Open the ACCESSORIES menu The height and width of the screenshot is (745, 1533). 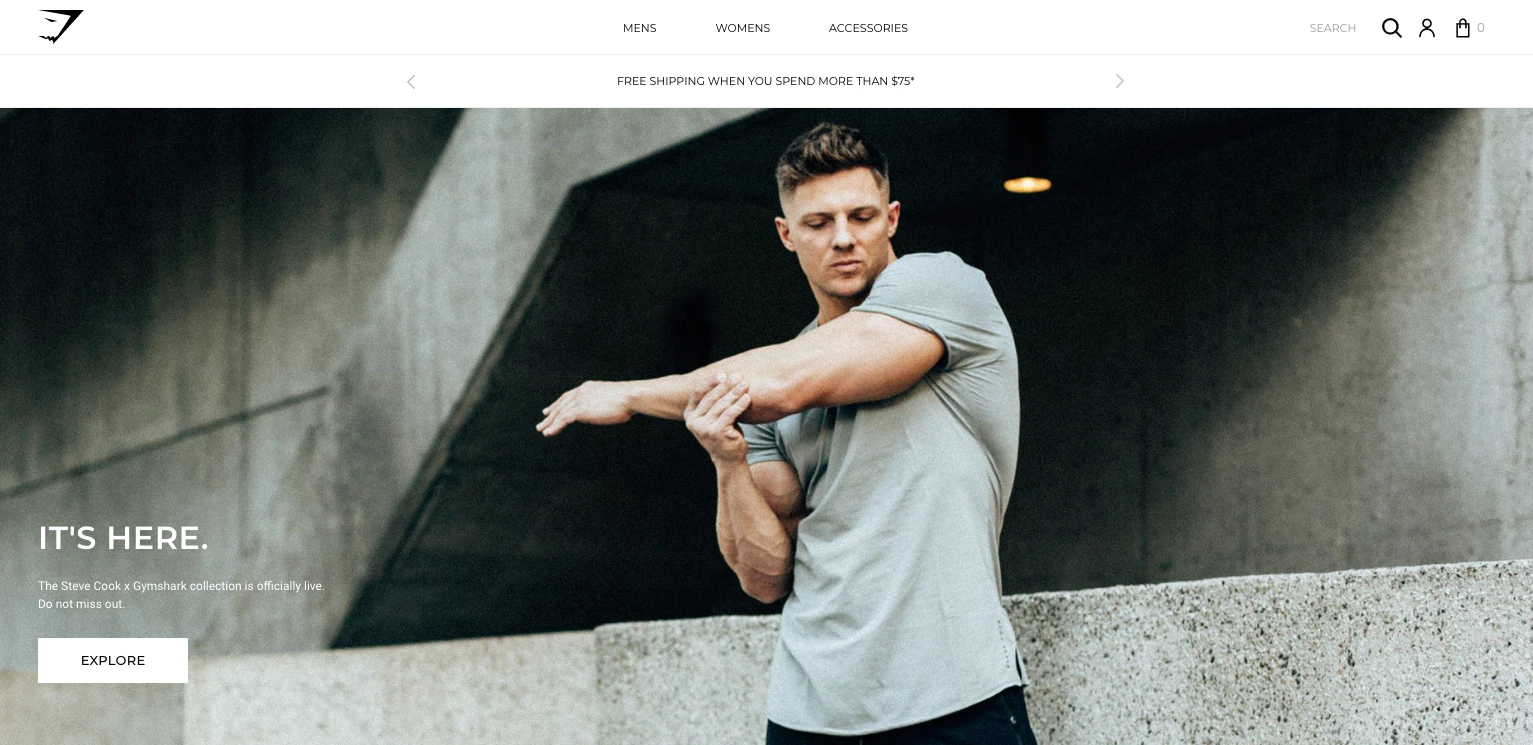pos(868,28)
